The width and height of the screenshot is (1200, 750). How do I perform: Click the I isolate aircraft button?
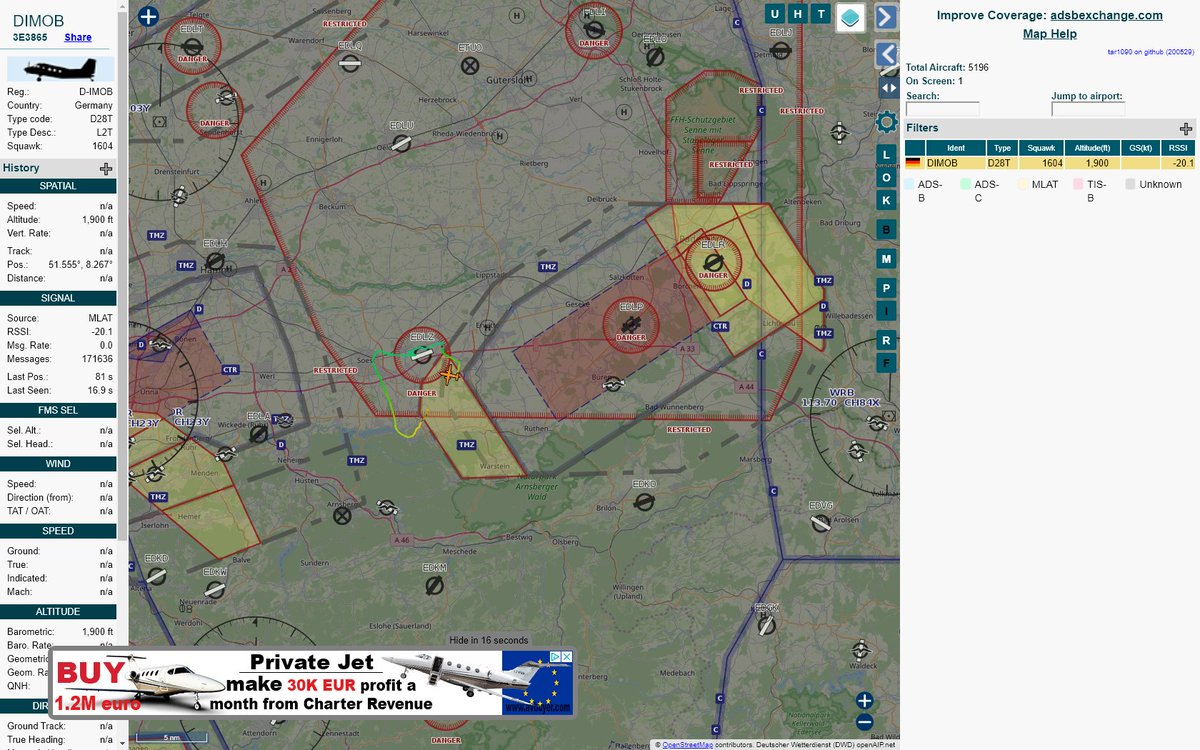click(884, 311)
